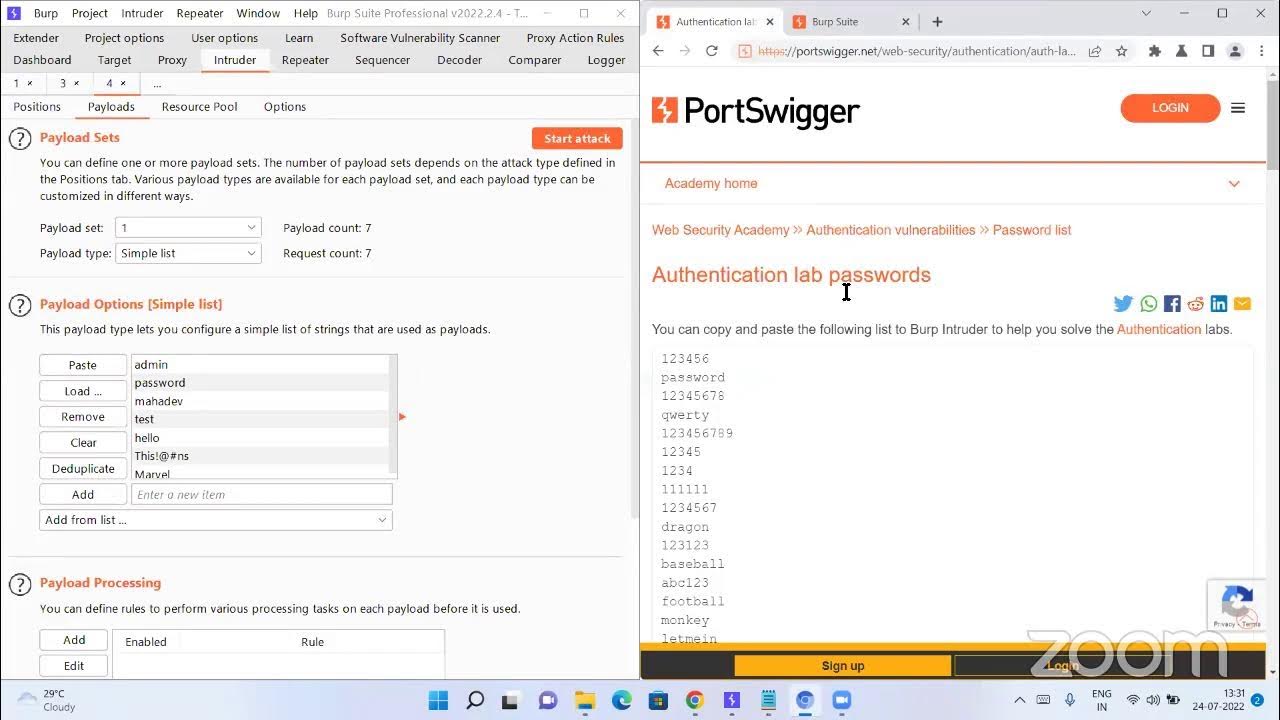Open new Chrome tab plus button
Screen dimensions: 1280x720
pyautogui.click(x=937, y=21)
